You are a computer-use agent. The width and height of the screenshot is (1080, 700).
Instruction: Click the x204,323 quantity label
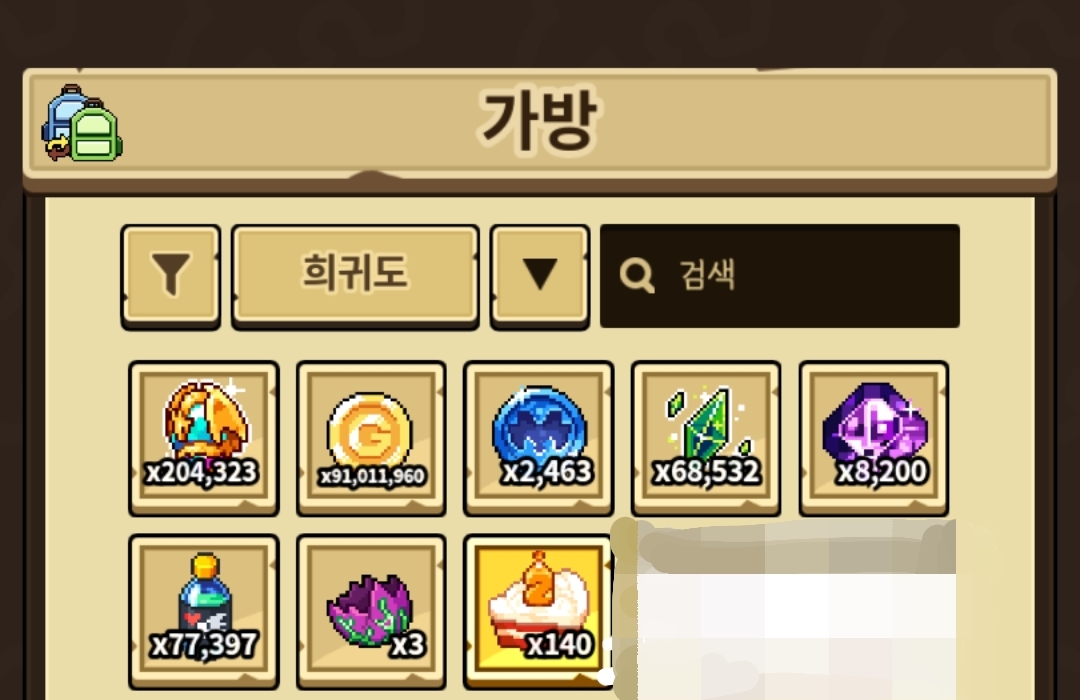[202, 473]
